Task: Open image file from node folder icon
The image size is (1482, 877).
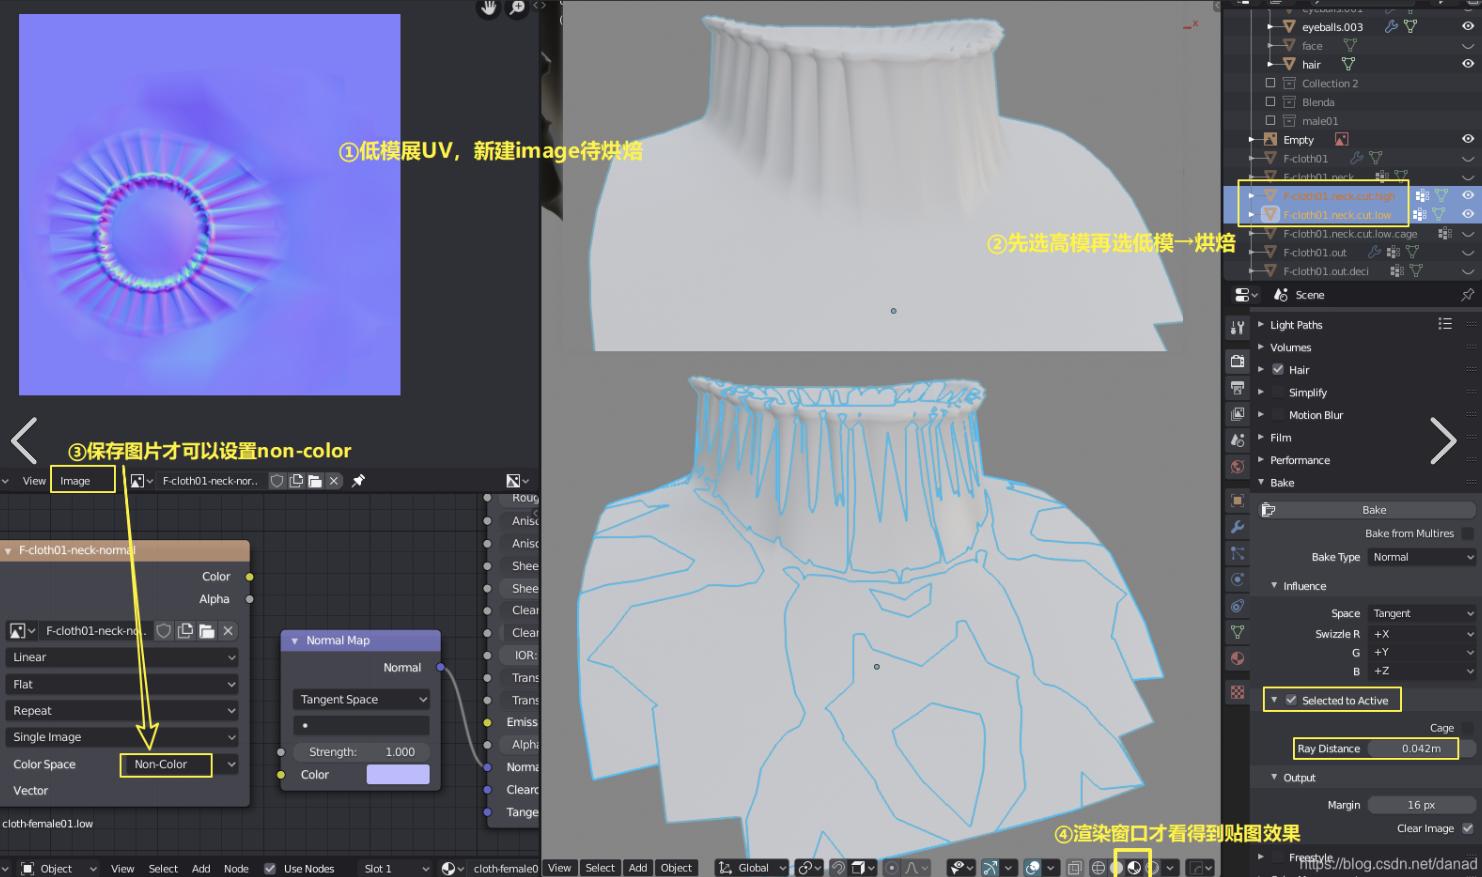Action: point(207,631)
